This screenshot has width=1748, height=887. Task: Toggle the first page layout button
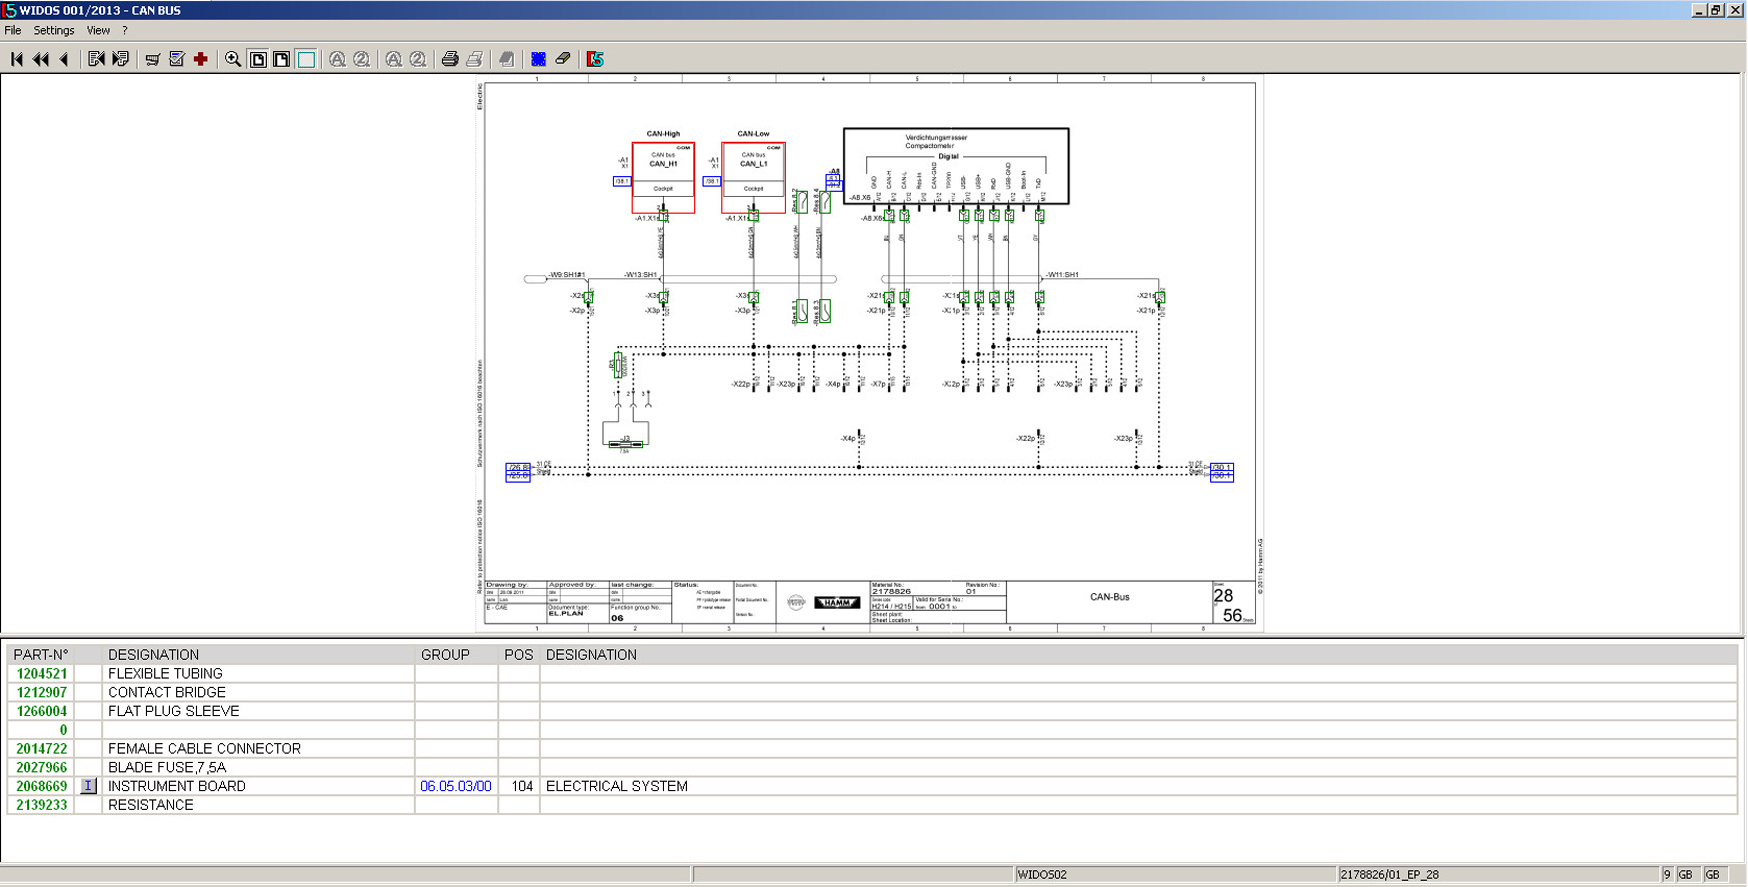[x=258, y=59]
